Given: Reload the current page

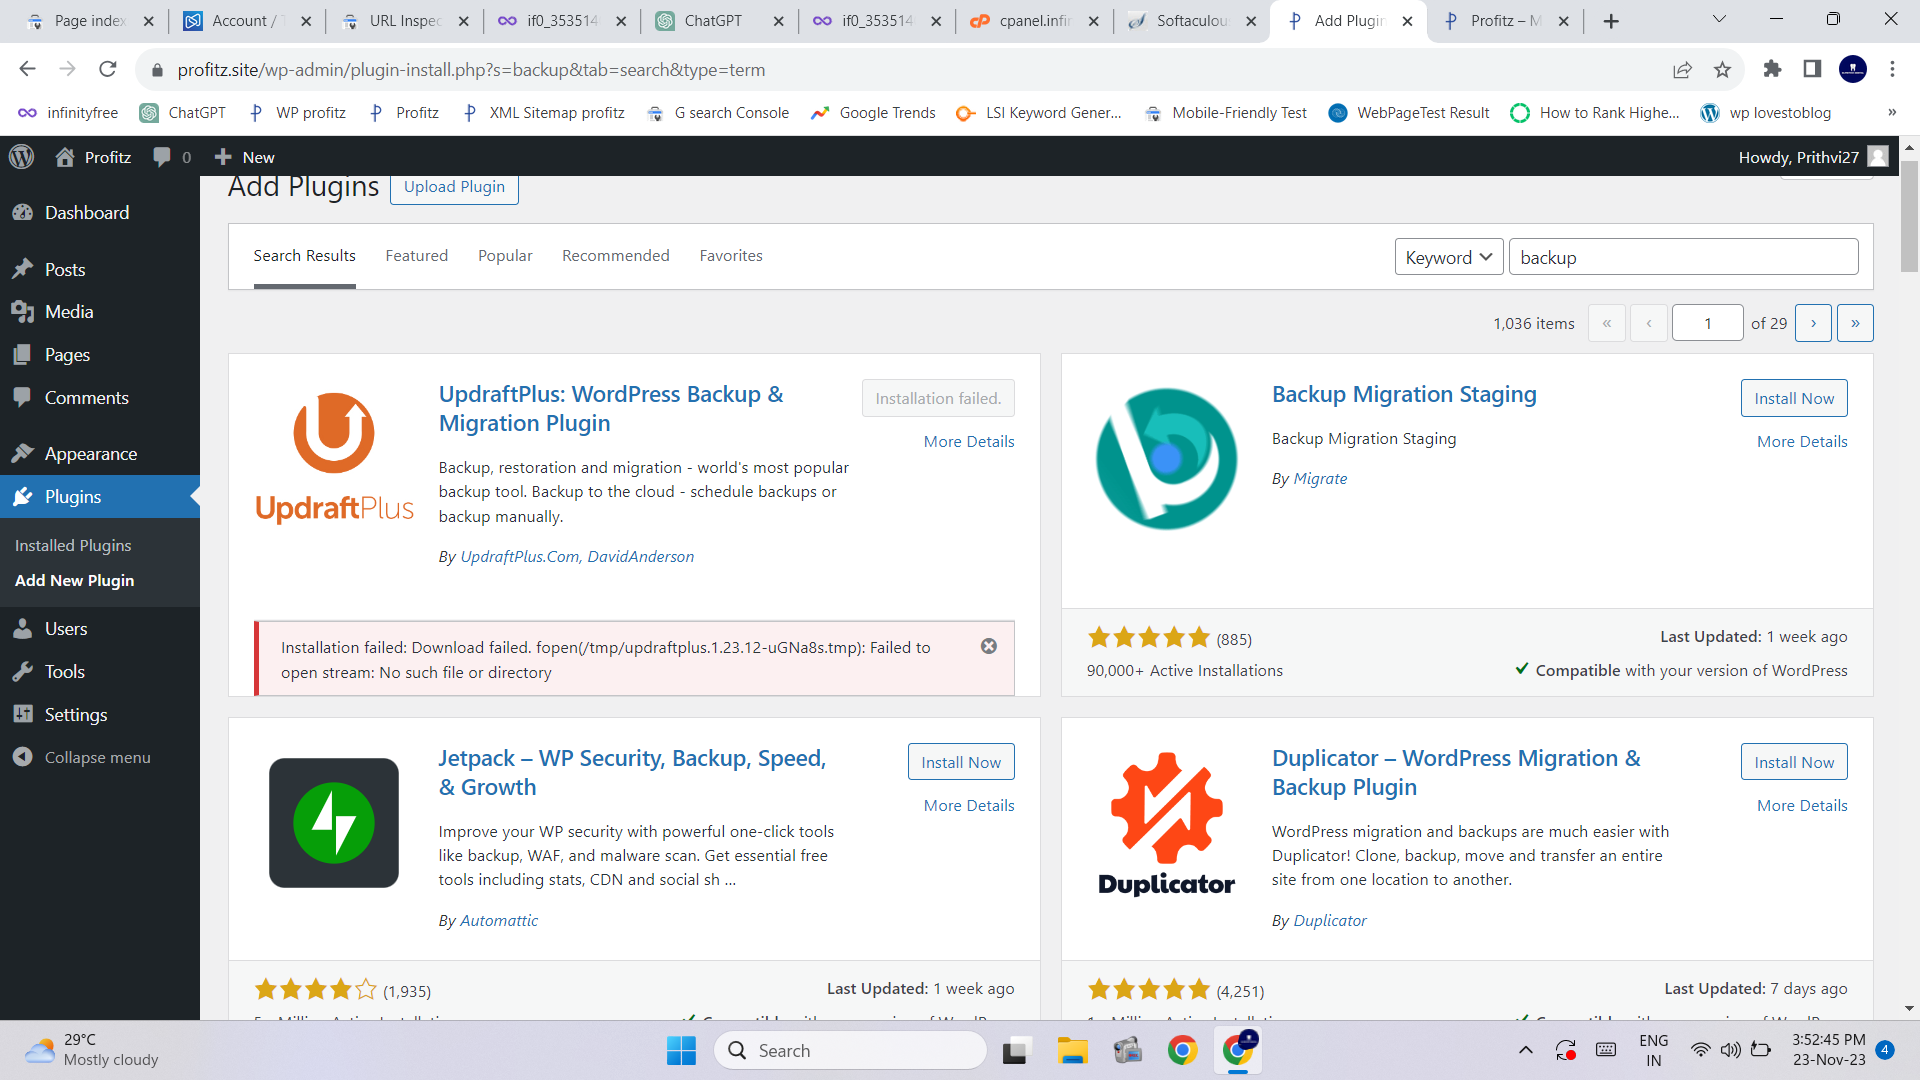Looking at the screenshot, I should click(x=108, y=69).
